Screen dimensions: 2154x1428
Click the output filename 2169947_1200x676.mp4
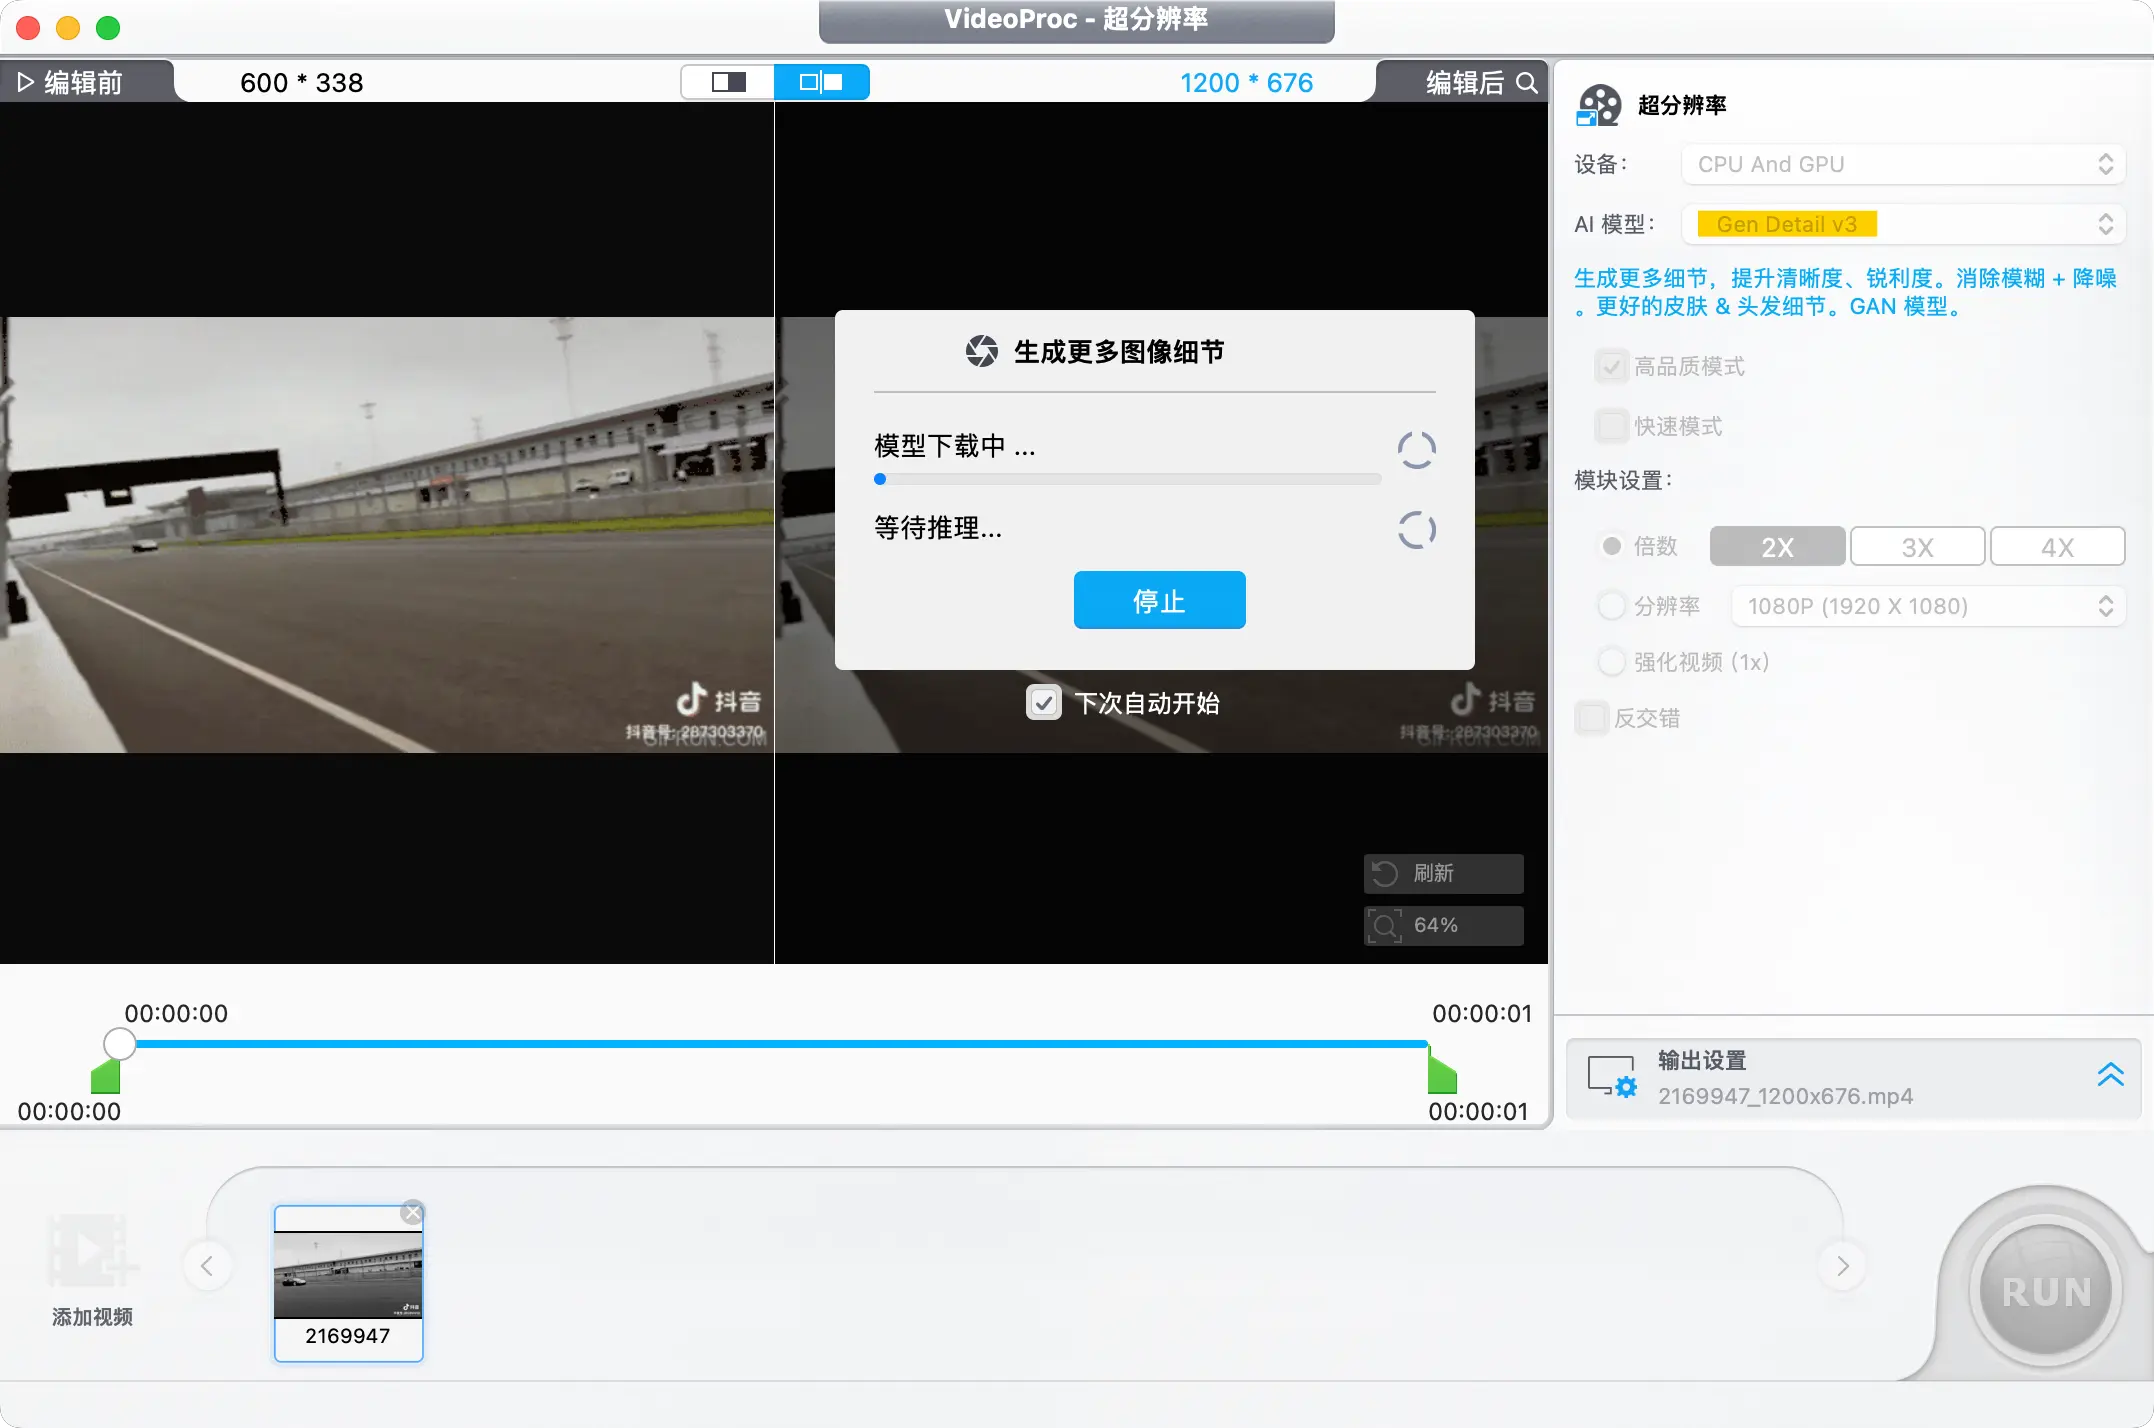pos(1785,1096)
